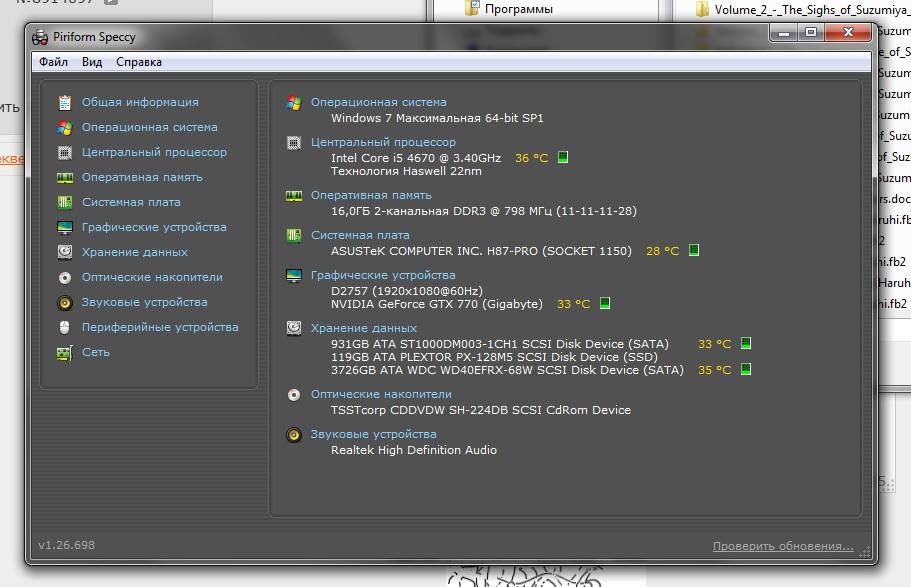The width and height of the screenshot is (911, 587).
Task: Click the optical disc icon in summary panel
Action: (x=294, y=395)
